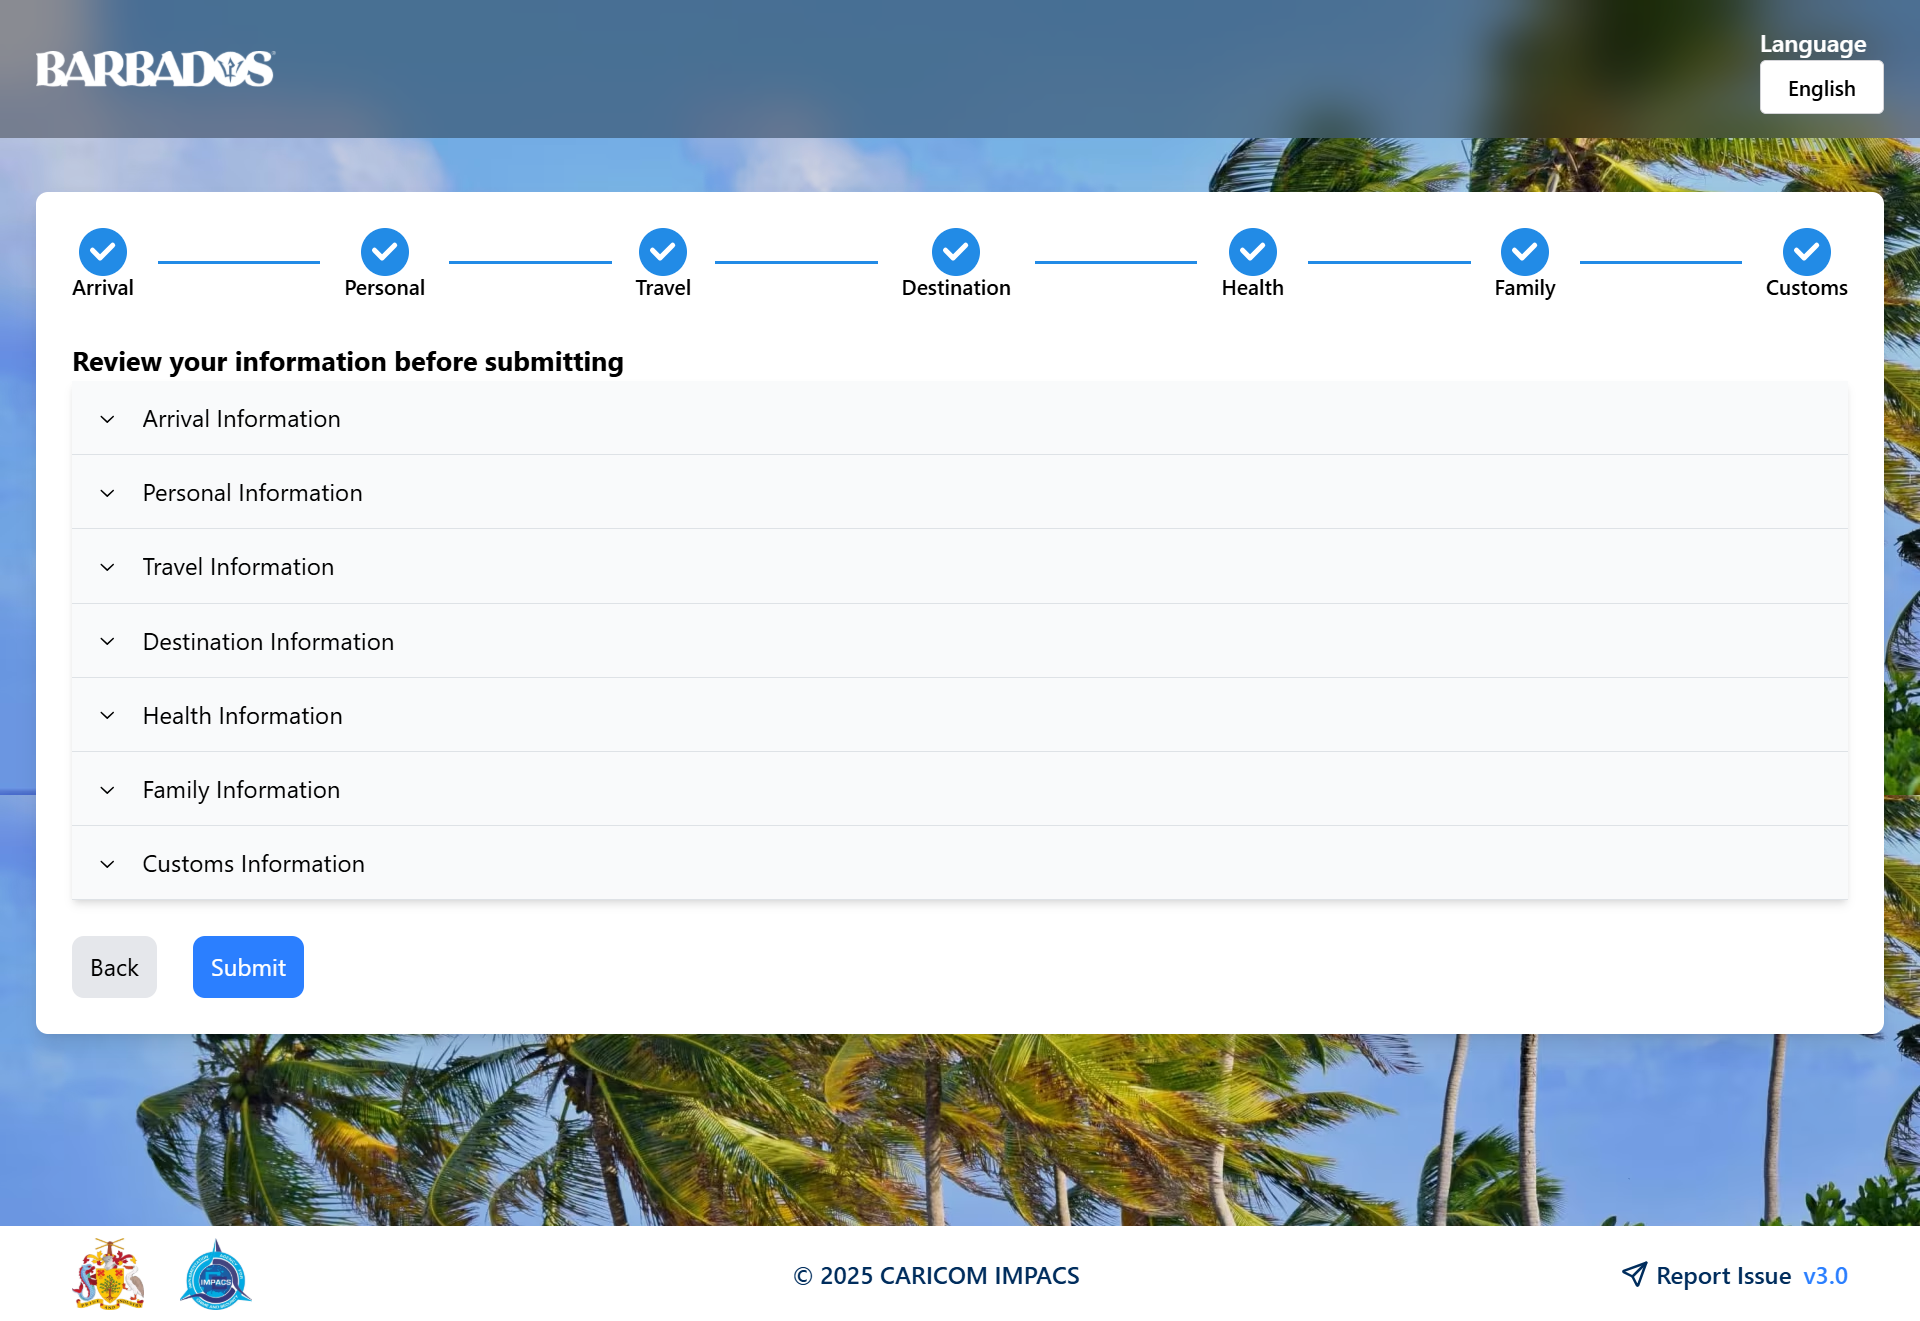Image resolution: width=1920 pixels, height=1321 pixels.
Task: Expand the Health Information chevron
Action: click(107, 716)
